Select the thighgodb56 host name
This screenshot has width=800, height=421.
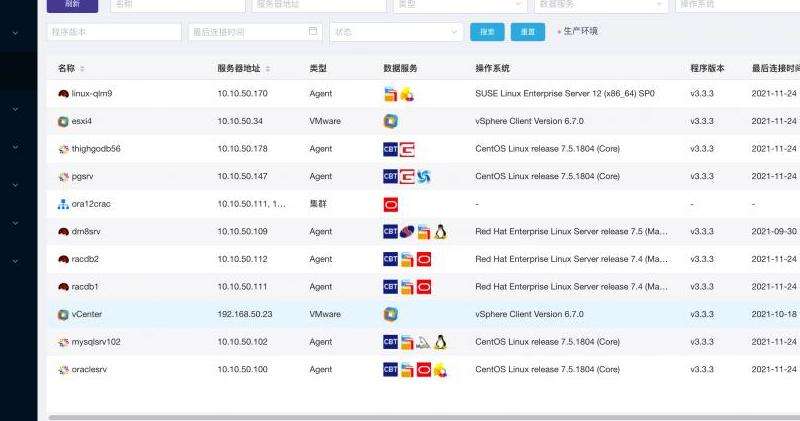pyautogui.click(x=96, y=149)
